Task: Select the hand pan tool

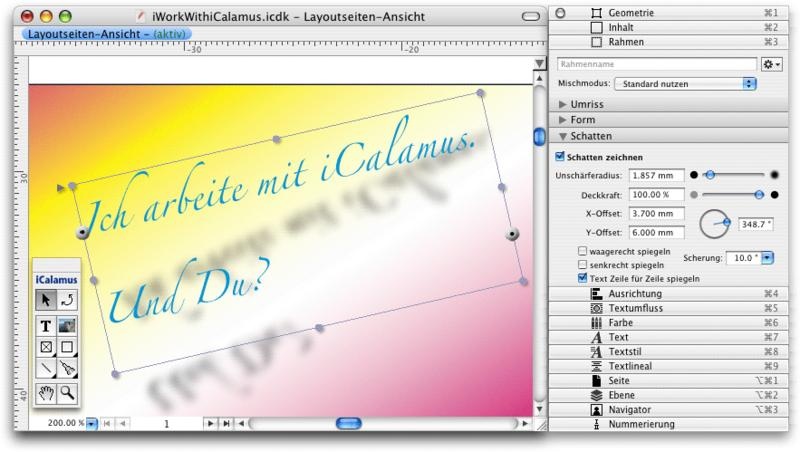Action: 46,393
